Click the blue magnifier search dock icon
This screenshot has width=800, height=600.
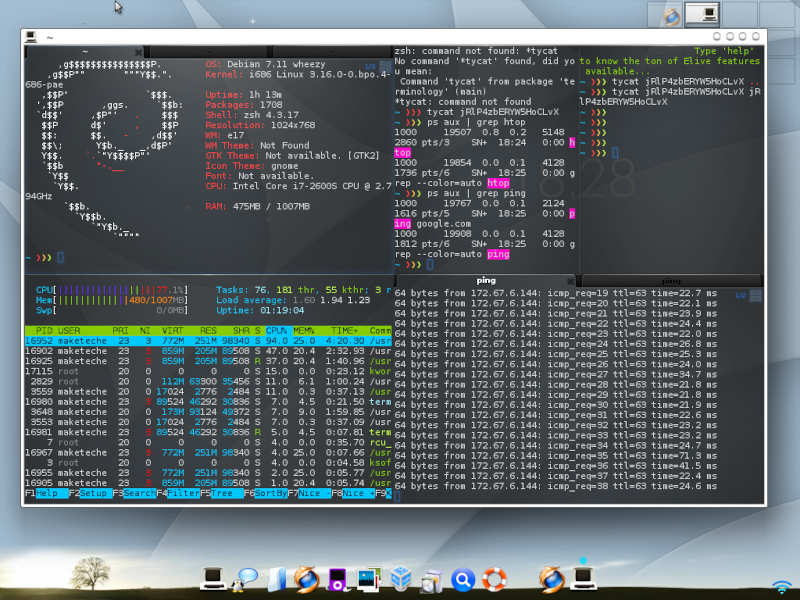[462, 578]
